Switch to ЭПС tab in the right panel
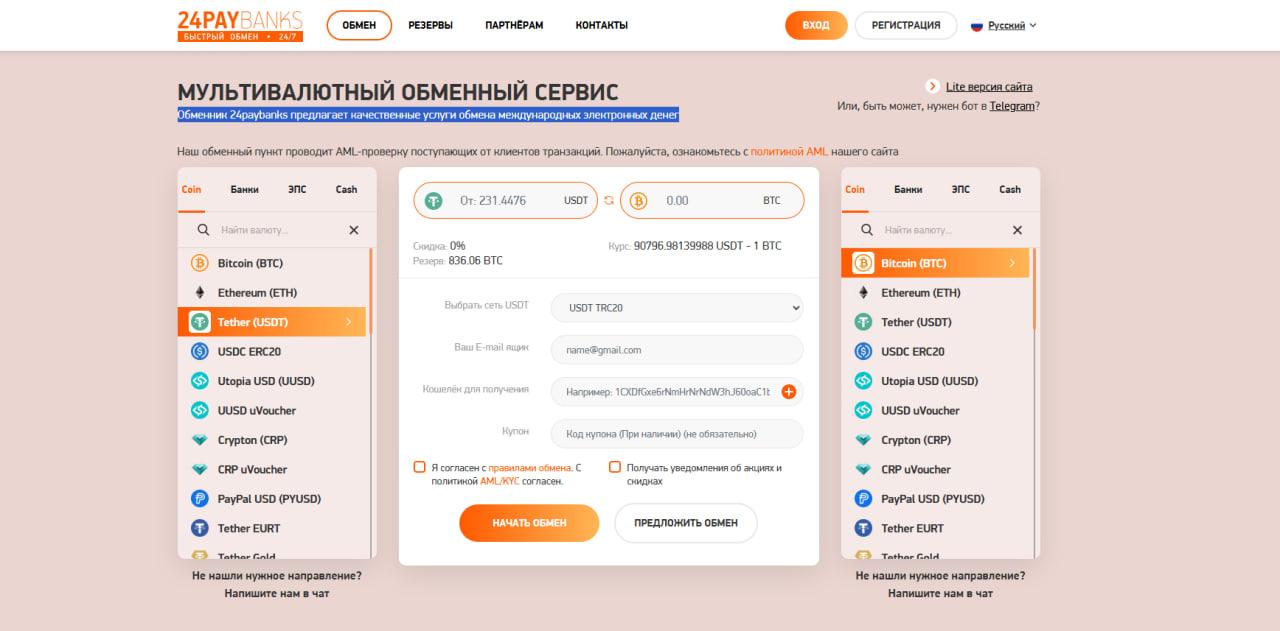The width and height of the screenshot is (1280, 631). (x=961, y=189)
